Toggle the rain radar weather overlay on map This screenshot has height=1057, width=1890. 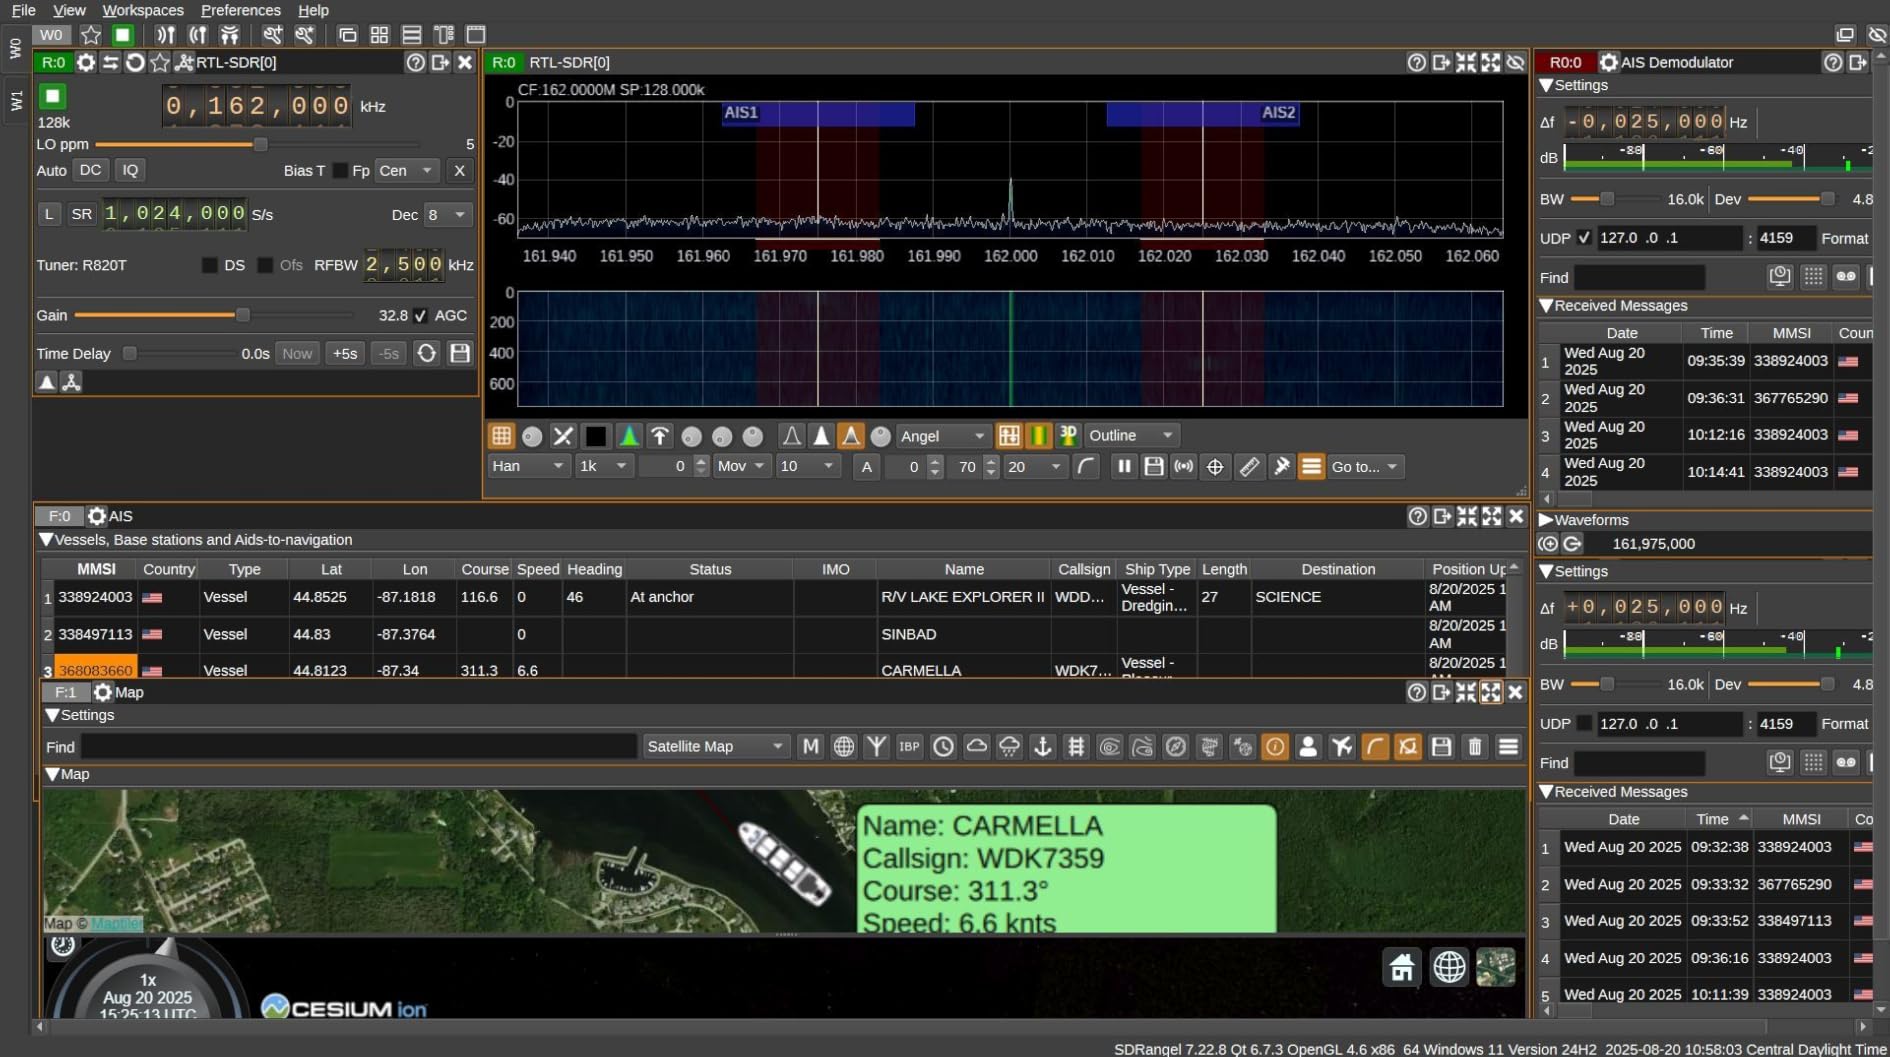[x=1010, y=747]
